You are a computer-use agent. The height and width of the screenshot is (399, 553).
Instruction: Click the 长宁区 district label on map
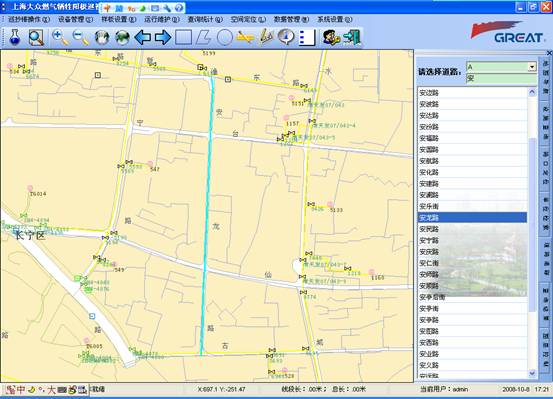[x=30, y=235]
